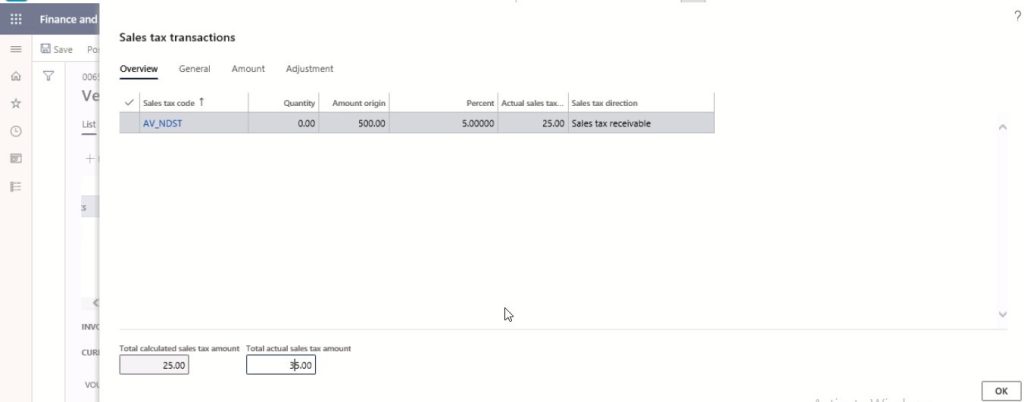Click the Sales tax direction column header
The width and height of the screenshot is (1024, 402).
pos(641,102)
